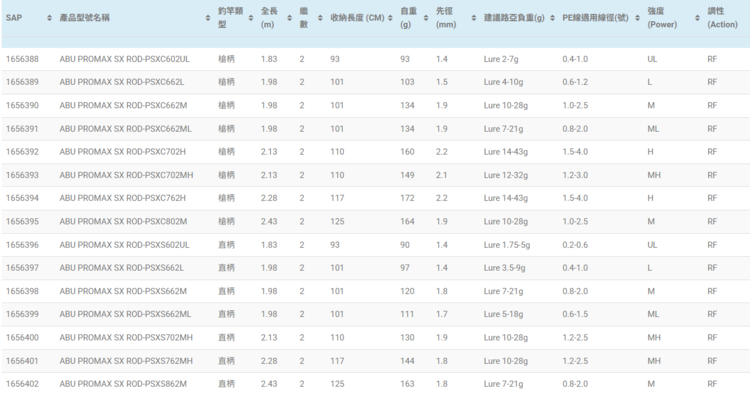Click product ABU PROMAX SX ROD-PSXC702H
The image size is (750, 394).
click(122, 152)
